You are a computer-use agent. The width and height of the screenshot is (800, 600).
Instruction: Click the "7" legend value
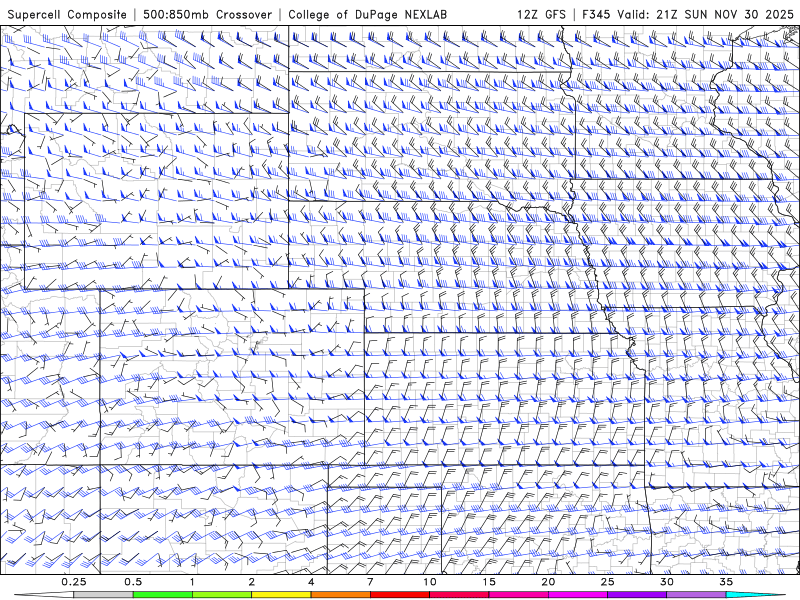370,582
